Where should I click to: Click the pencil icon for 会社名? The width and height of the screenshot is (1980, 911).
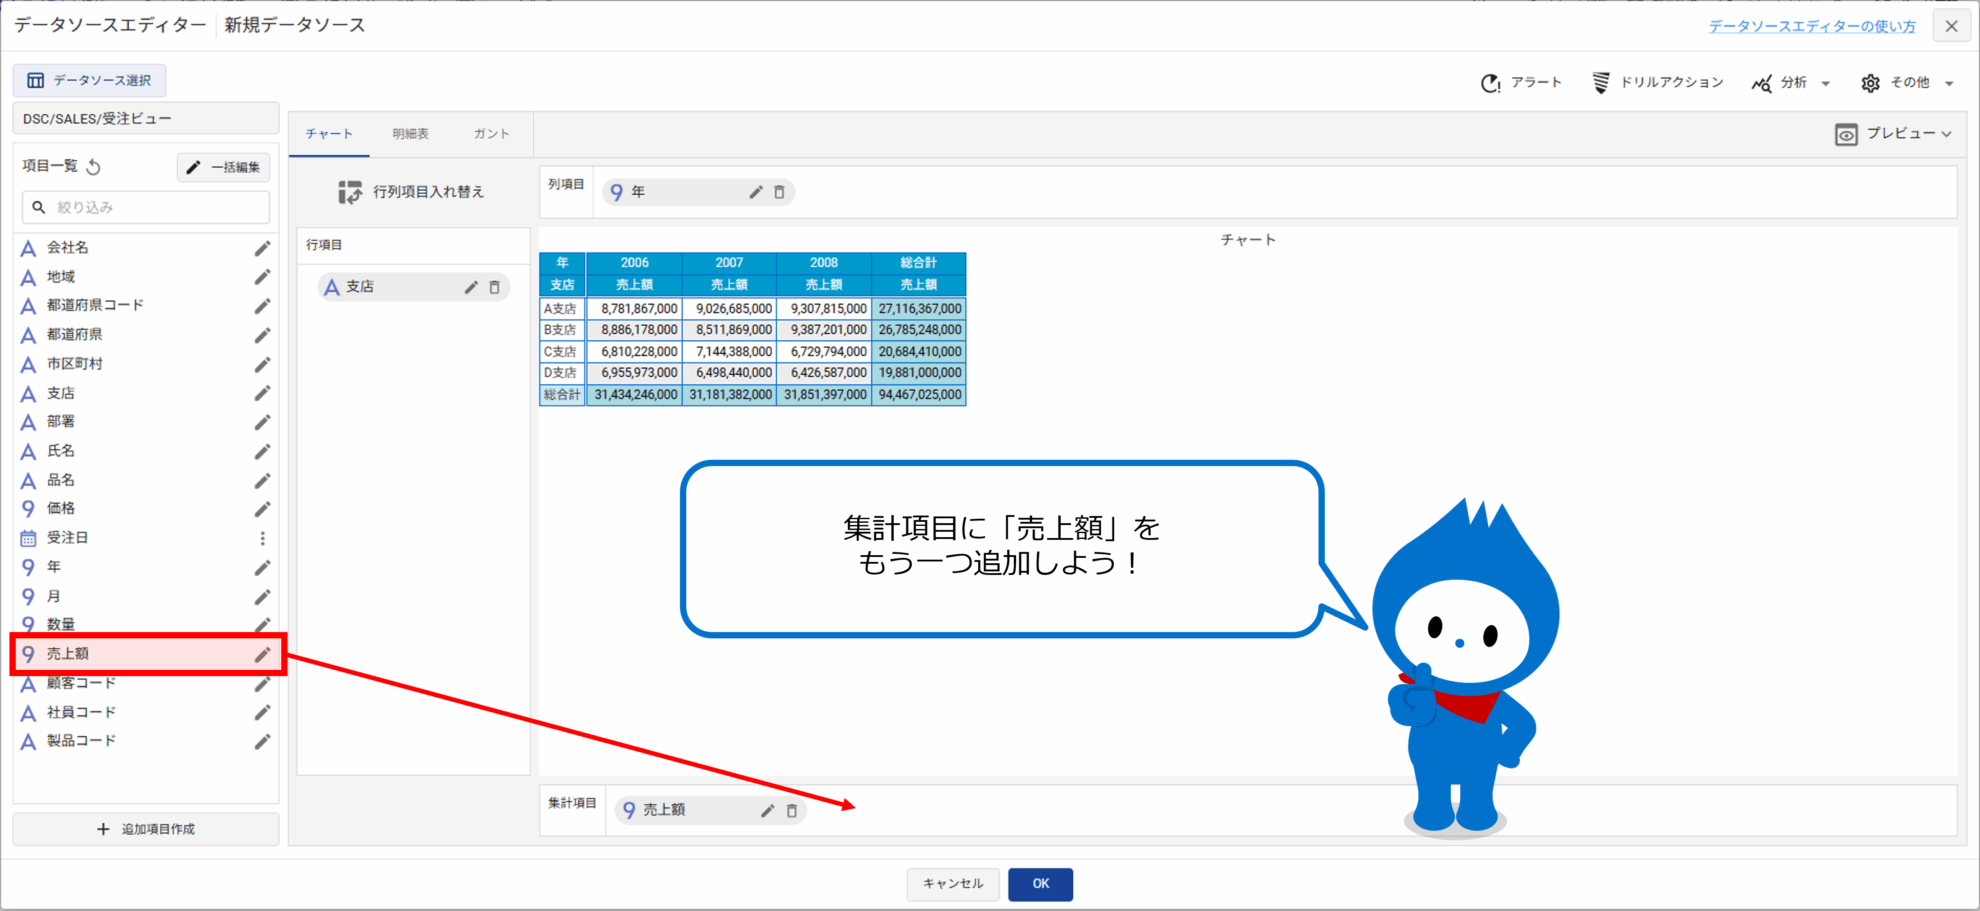pos(262,248)
